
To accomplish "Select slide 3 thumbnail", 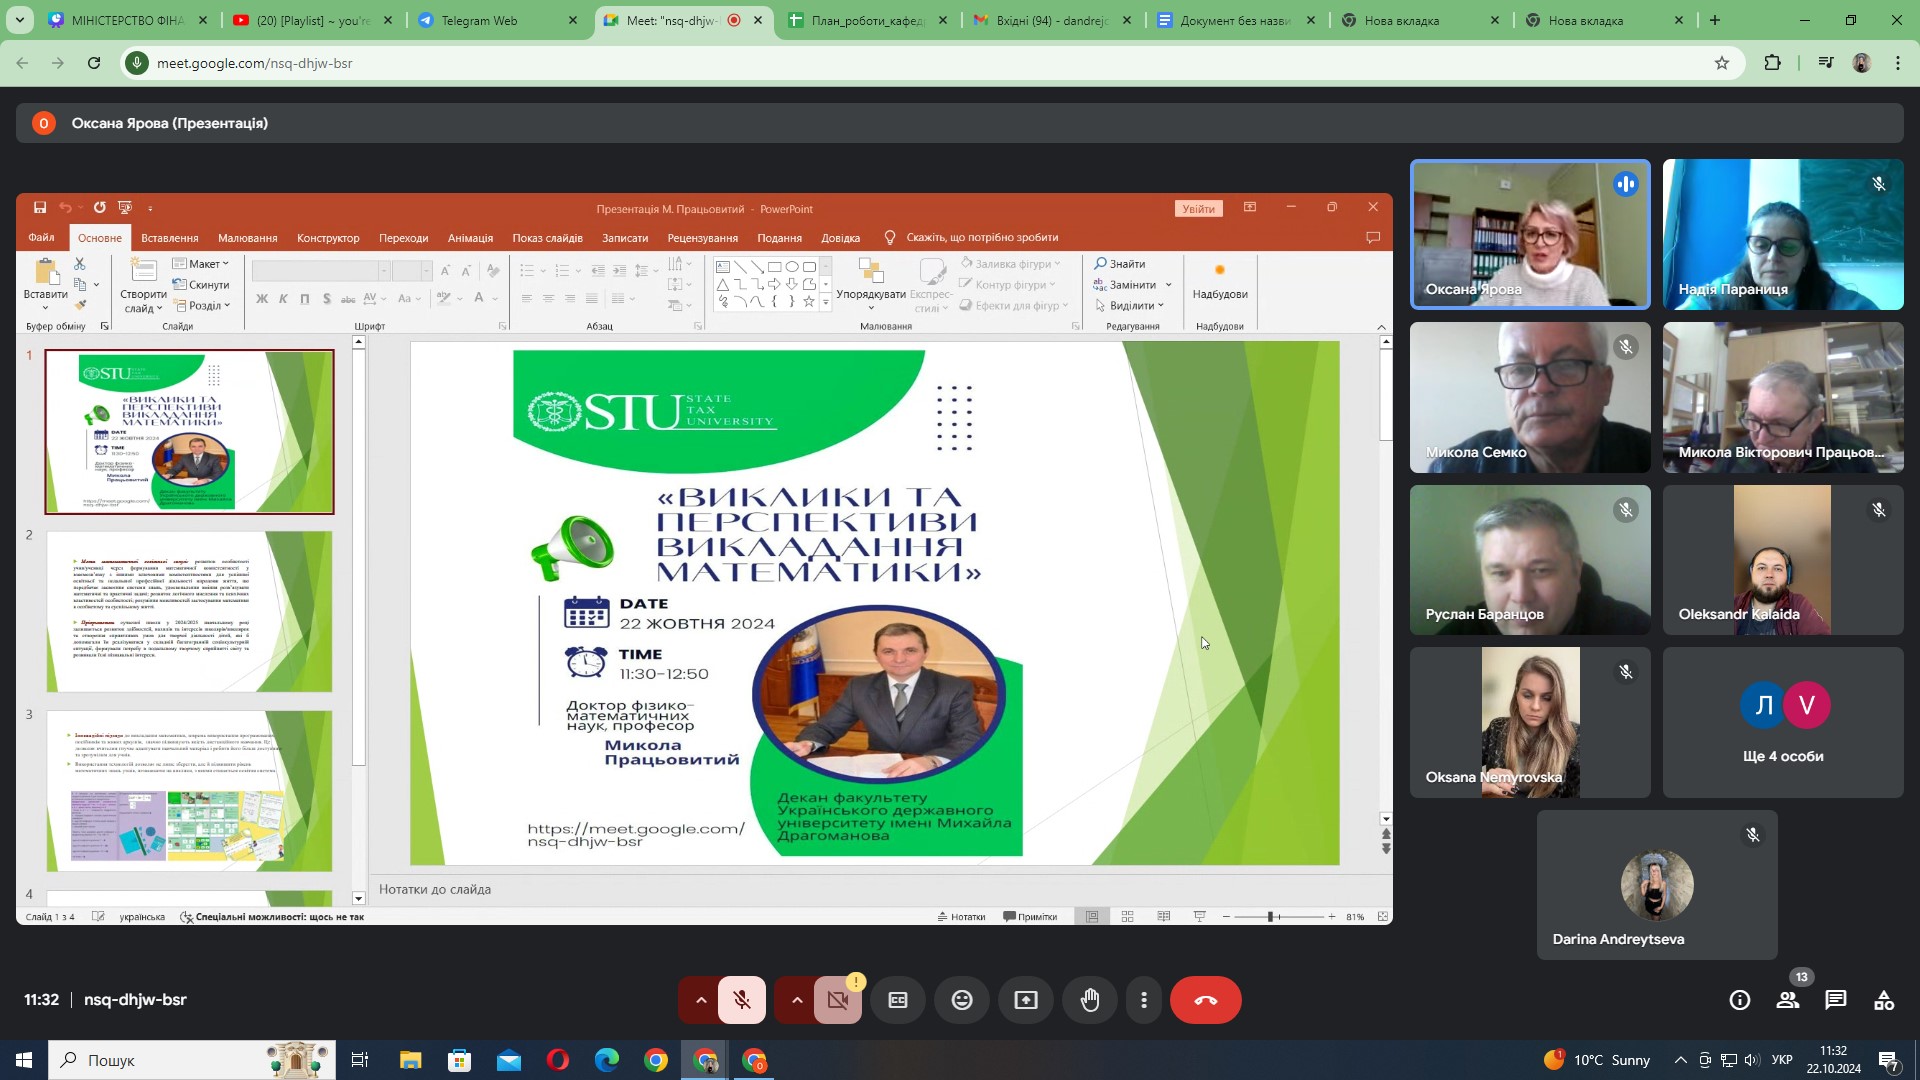I will [189, 791].
